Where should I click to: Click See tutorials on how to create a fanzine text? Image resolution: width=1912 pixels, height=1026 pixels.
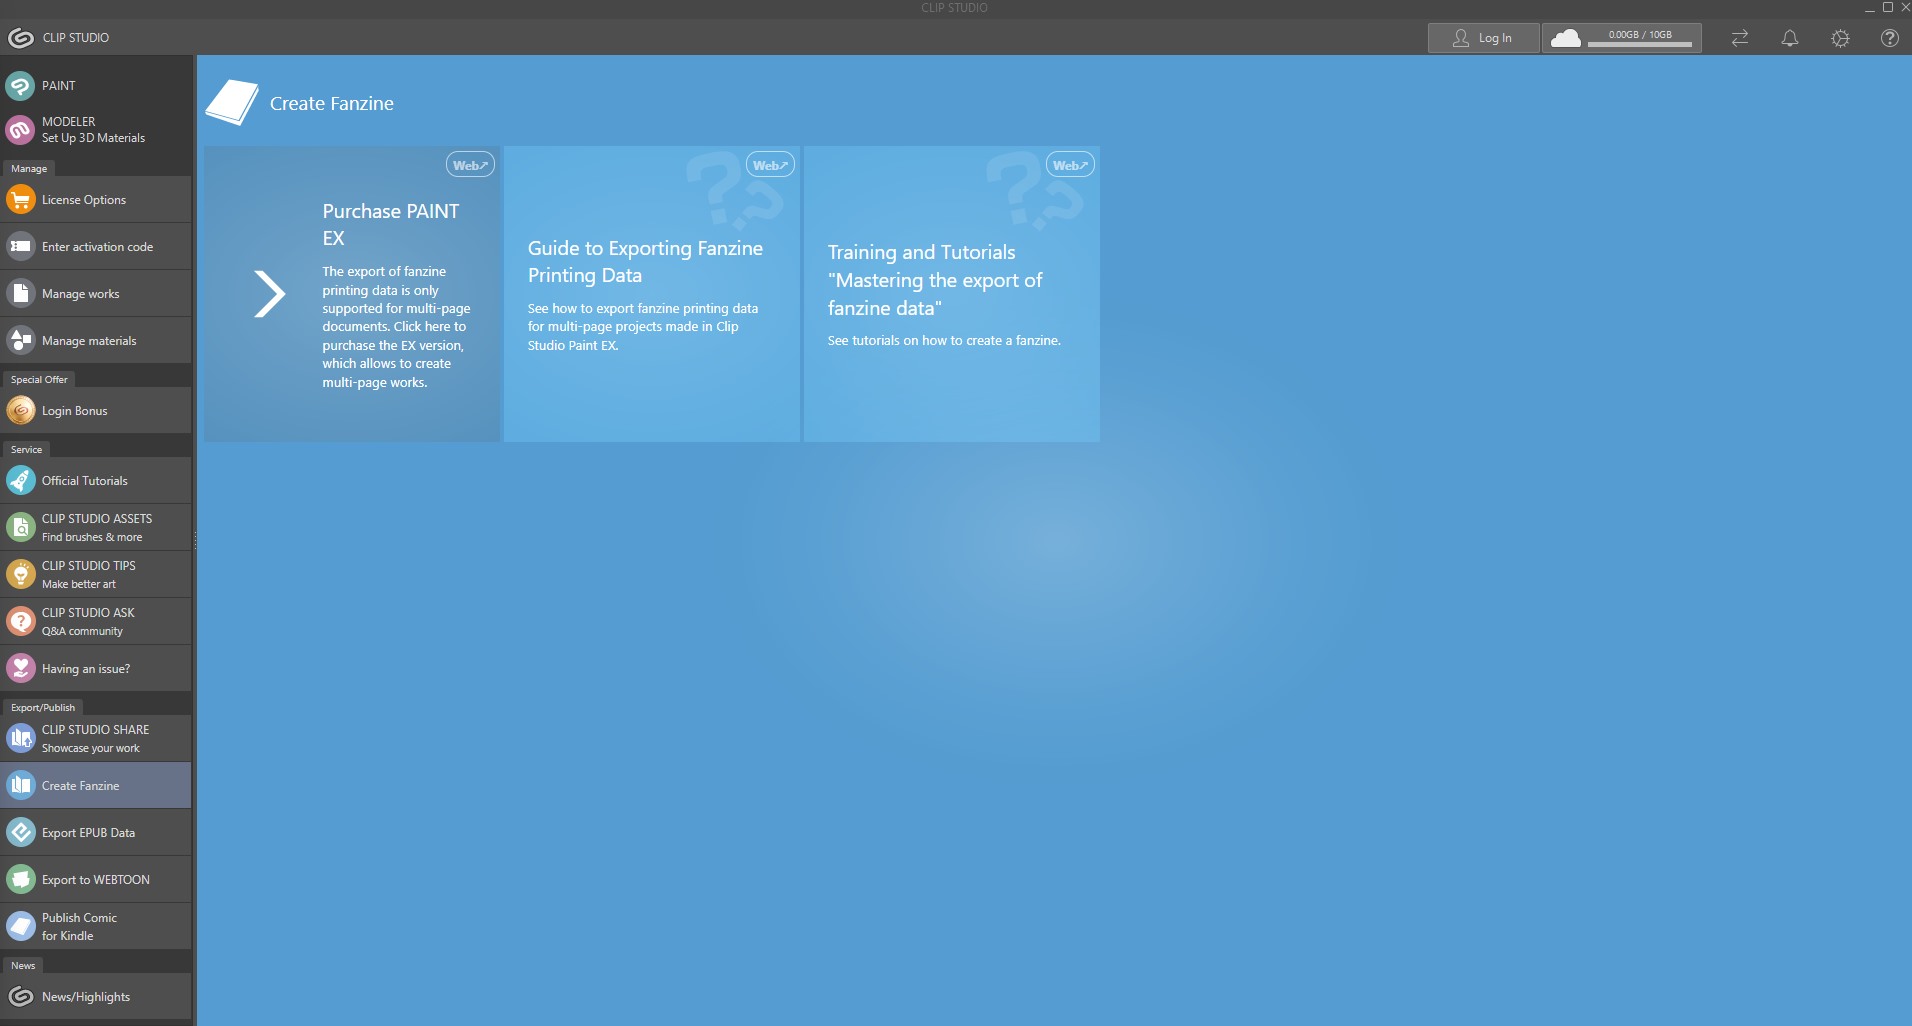click(x=944, y=341)
